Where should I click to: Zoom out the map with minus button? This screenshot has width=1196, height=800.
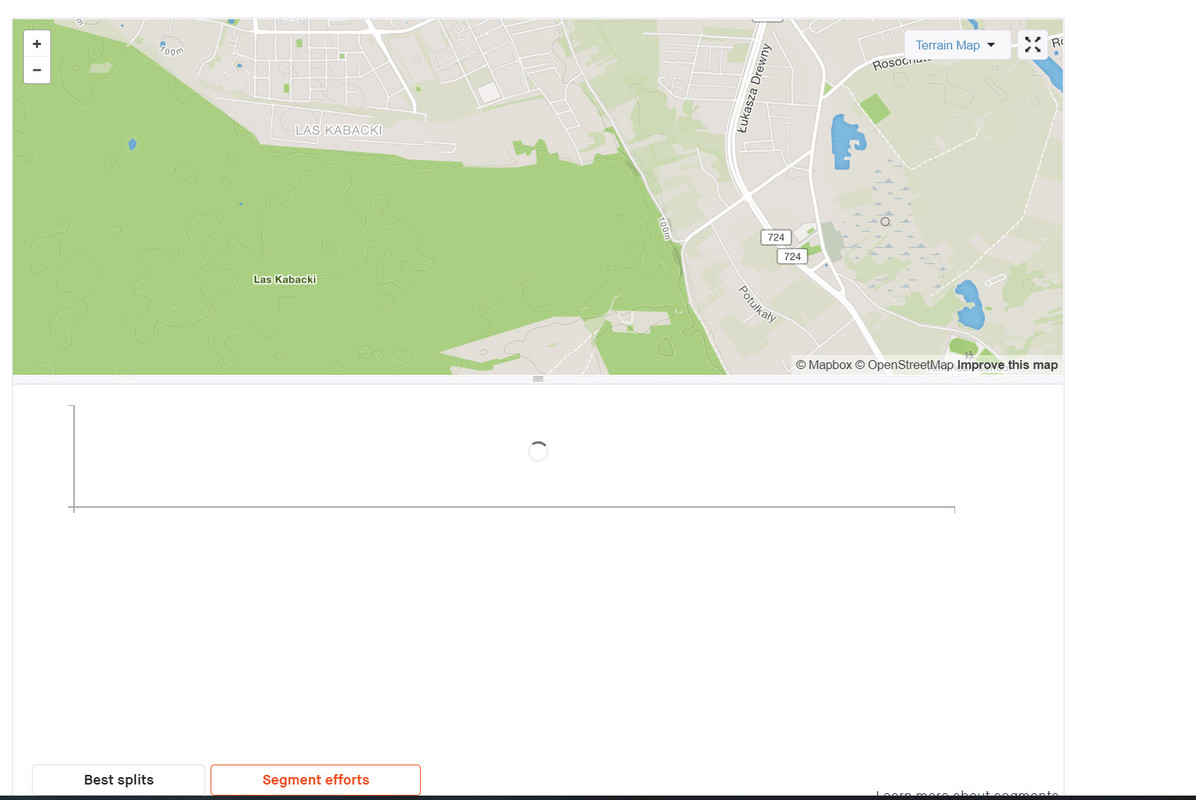(x=37, y=70)
